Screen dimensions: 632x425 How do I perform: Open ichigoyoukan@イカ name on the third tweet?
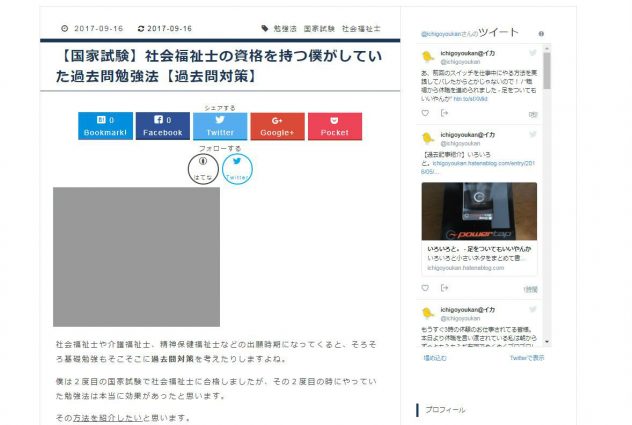[x=468, y=310]
